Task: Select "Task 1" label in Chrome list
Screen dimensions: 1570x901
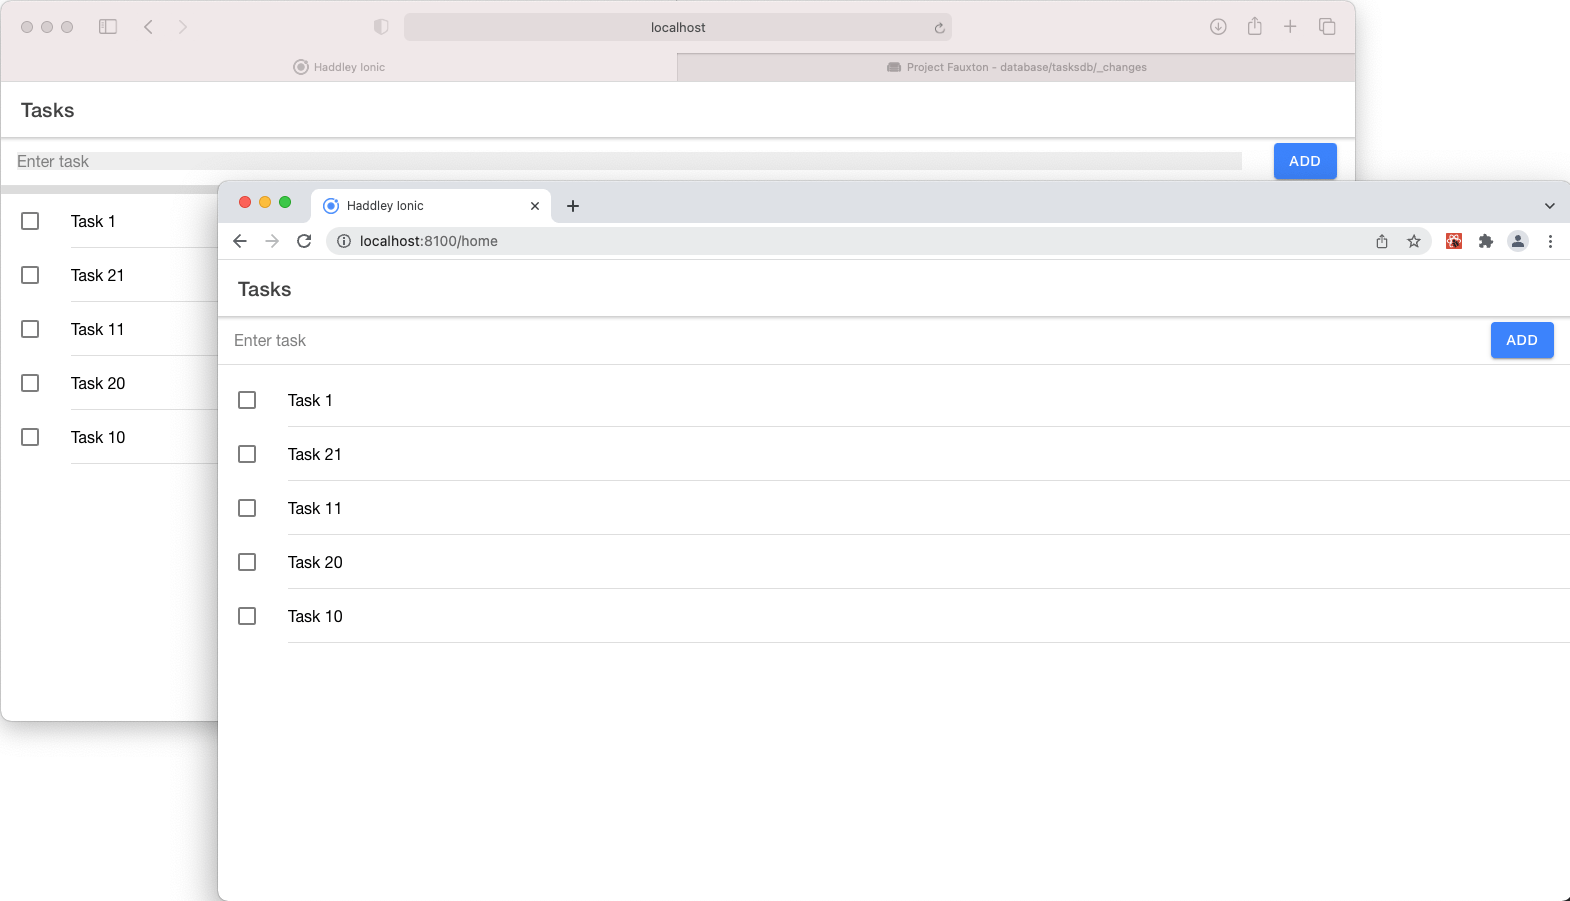Action: coord(310,400)
